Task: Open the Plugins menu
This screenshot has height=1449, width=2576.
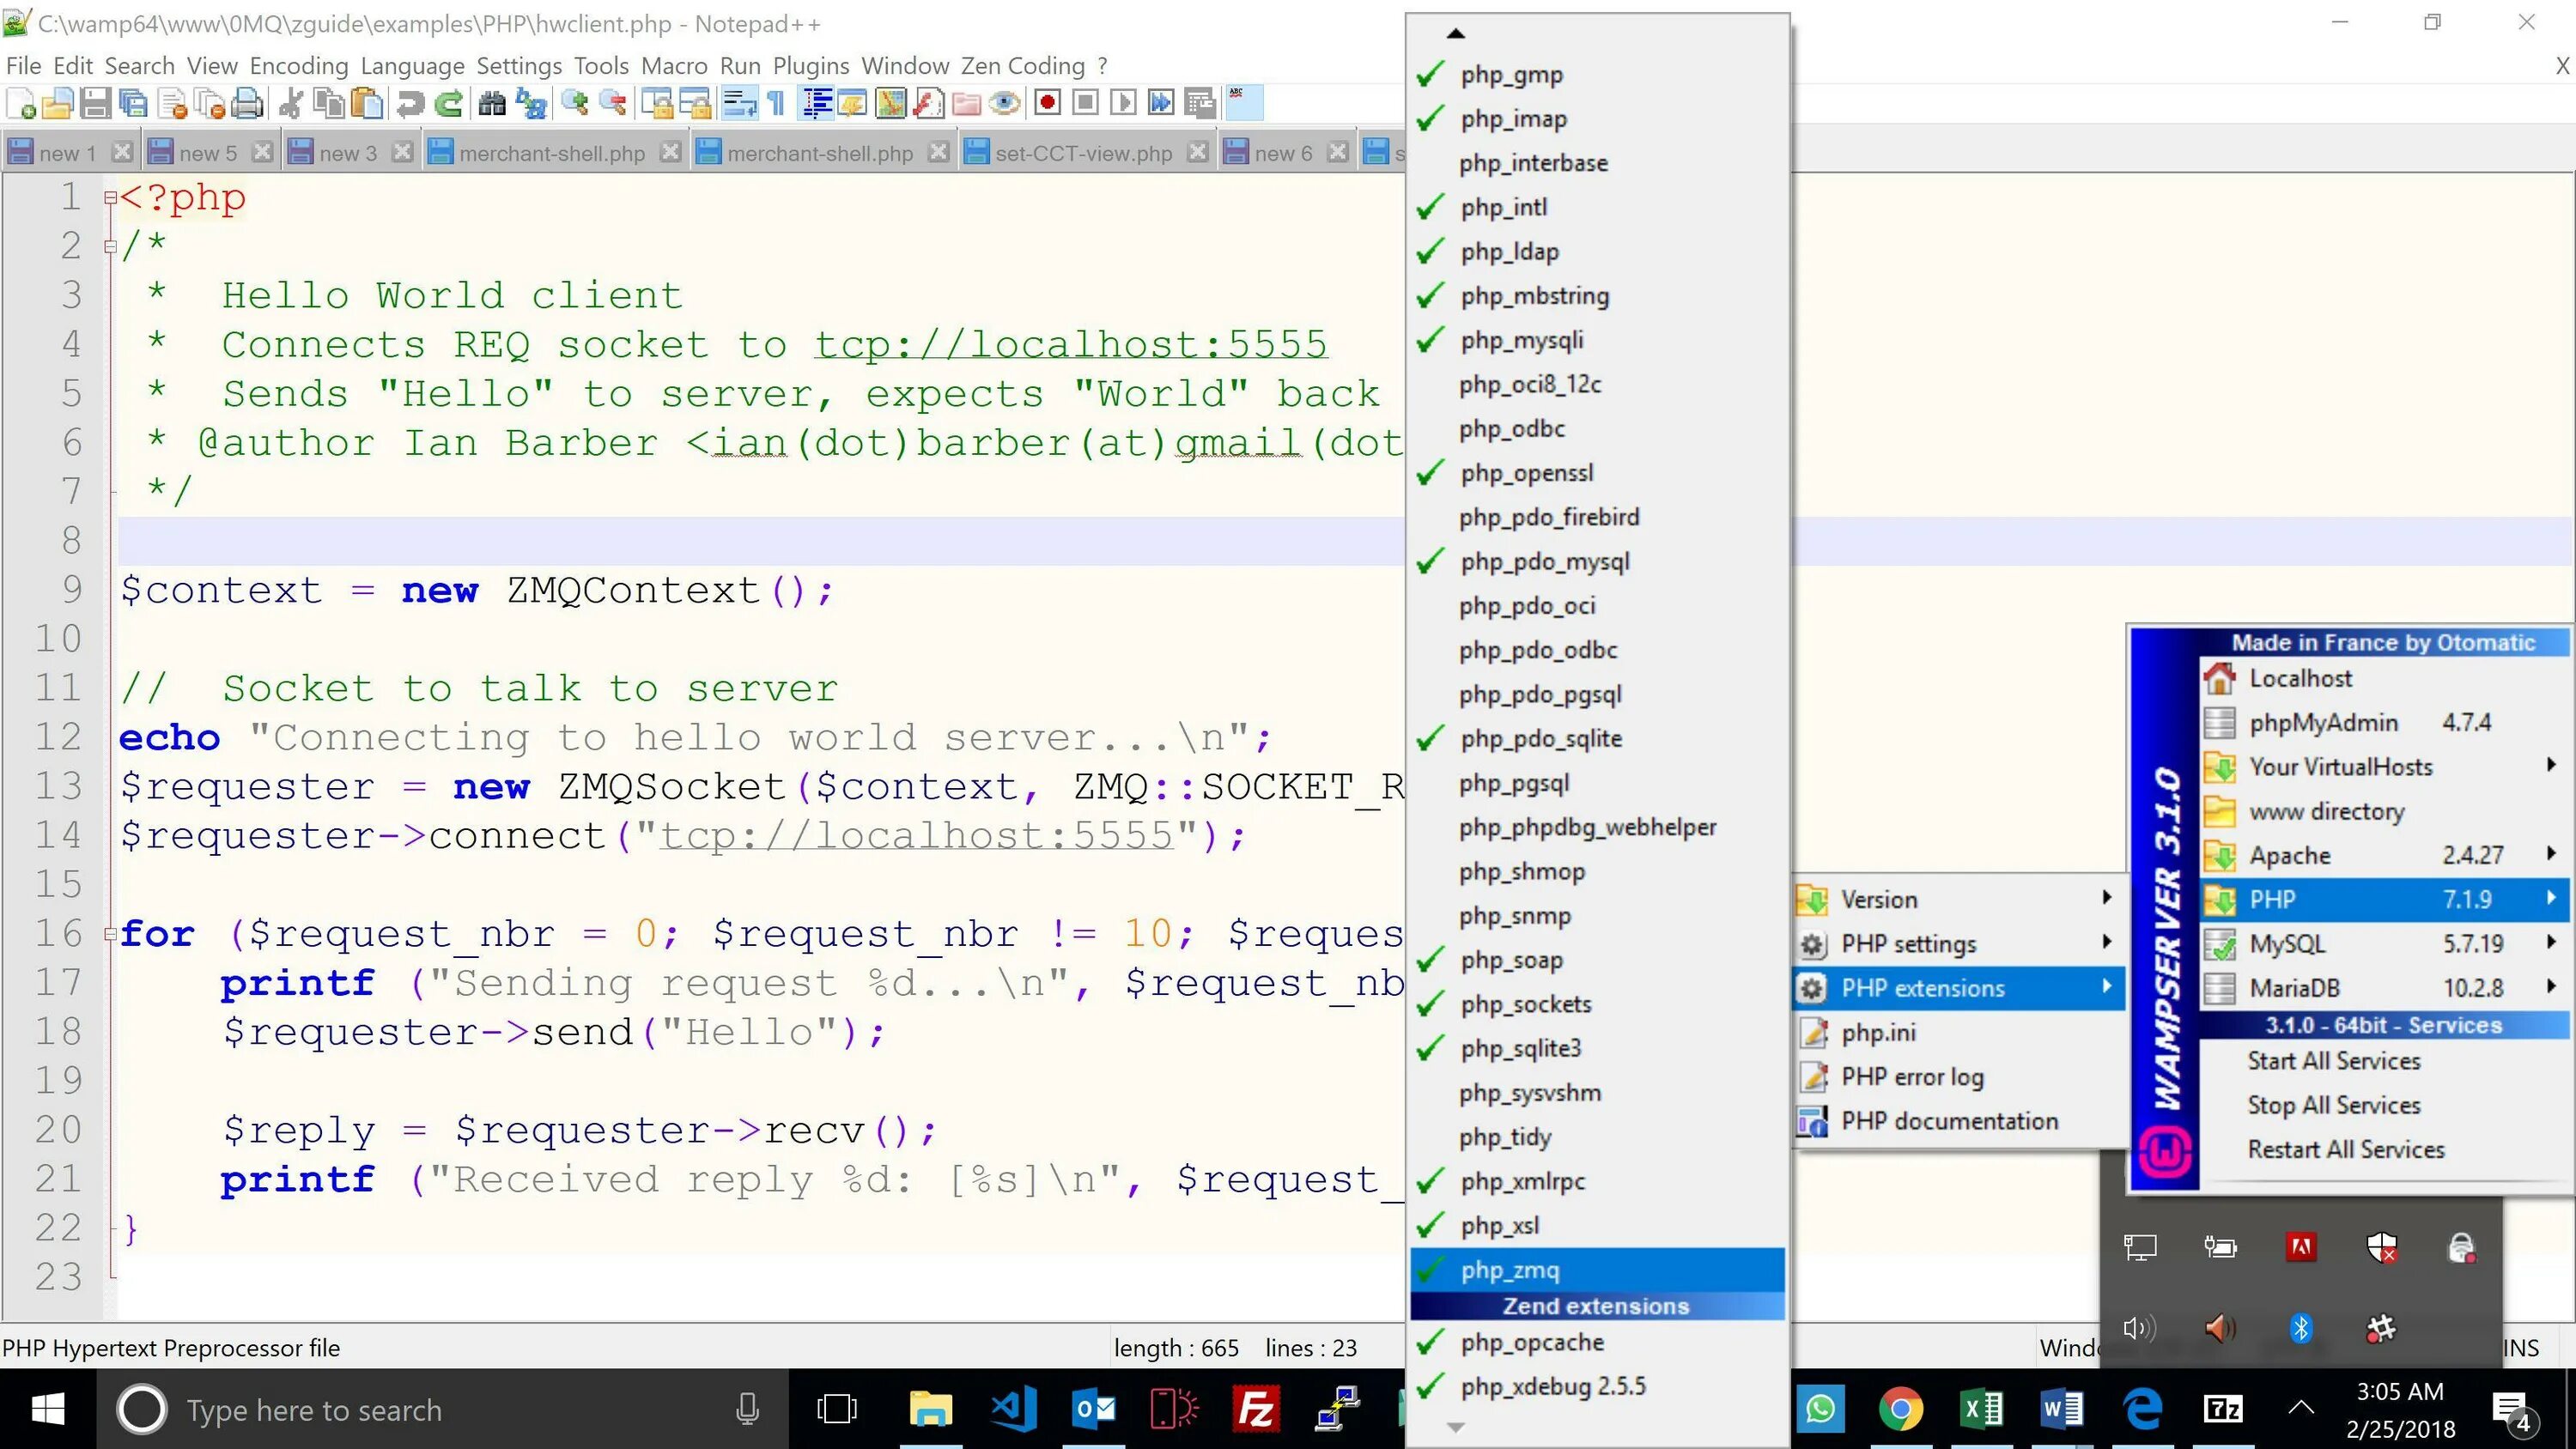Action: (810, 66)
